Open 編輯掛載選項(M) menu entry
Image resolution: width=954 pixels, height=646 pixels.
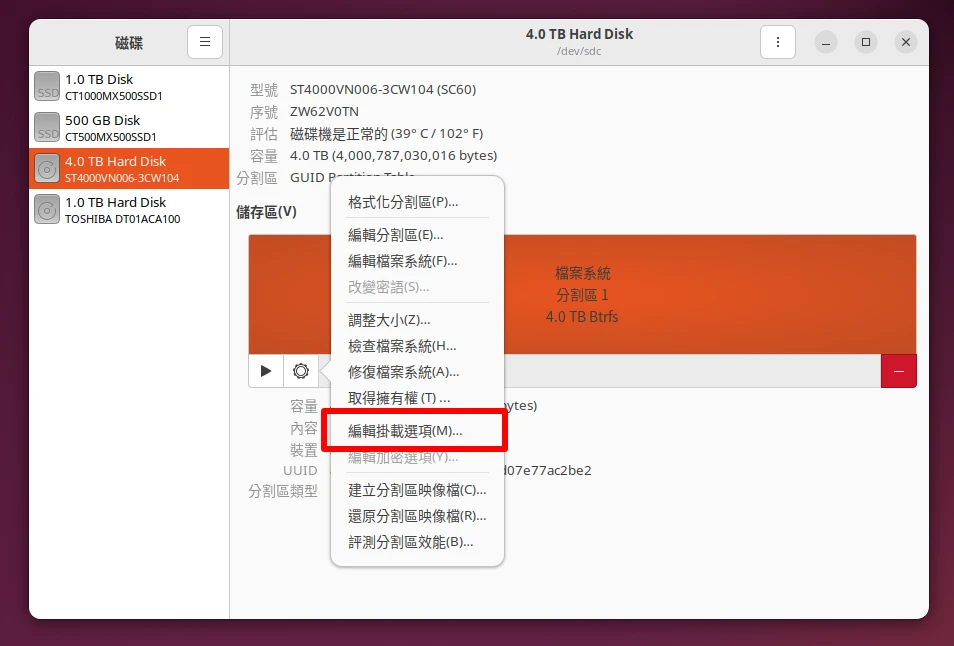pyautogui.click(x=406, y=431)
